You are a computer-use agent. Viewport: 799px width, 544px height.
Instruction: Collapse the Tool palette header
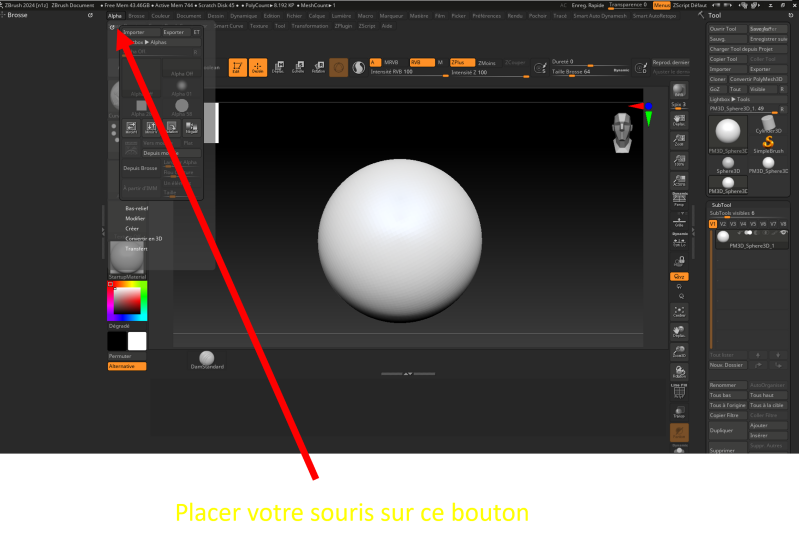click(714, 15)
